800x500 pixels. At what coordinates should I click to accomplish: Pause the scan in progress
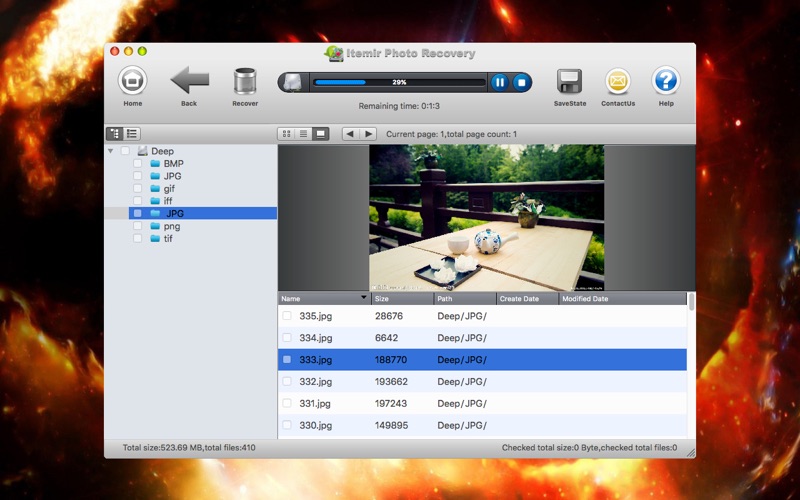[499, 82]
